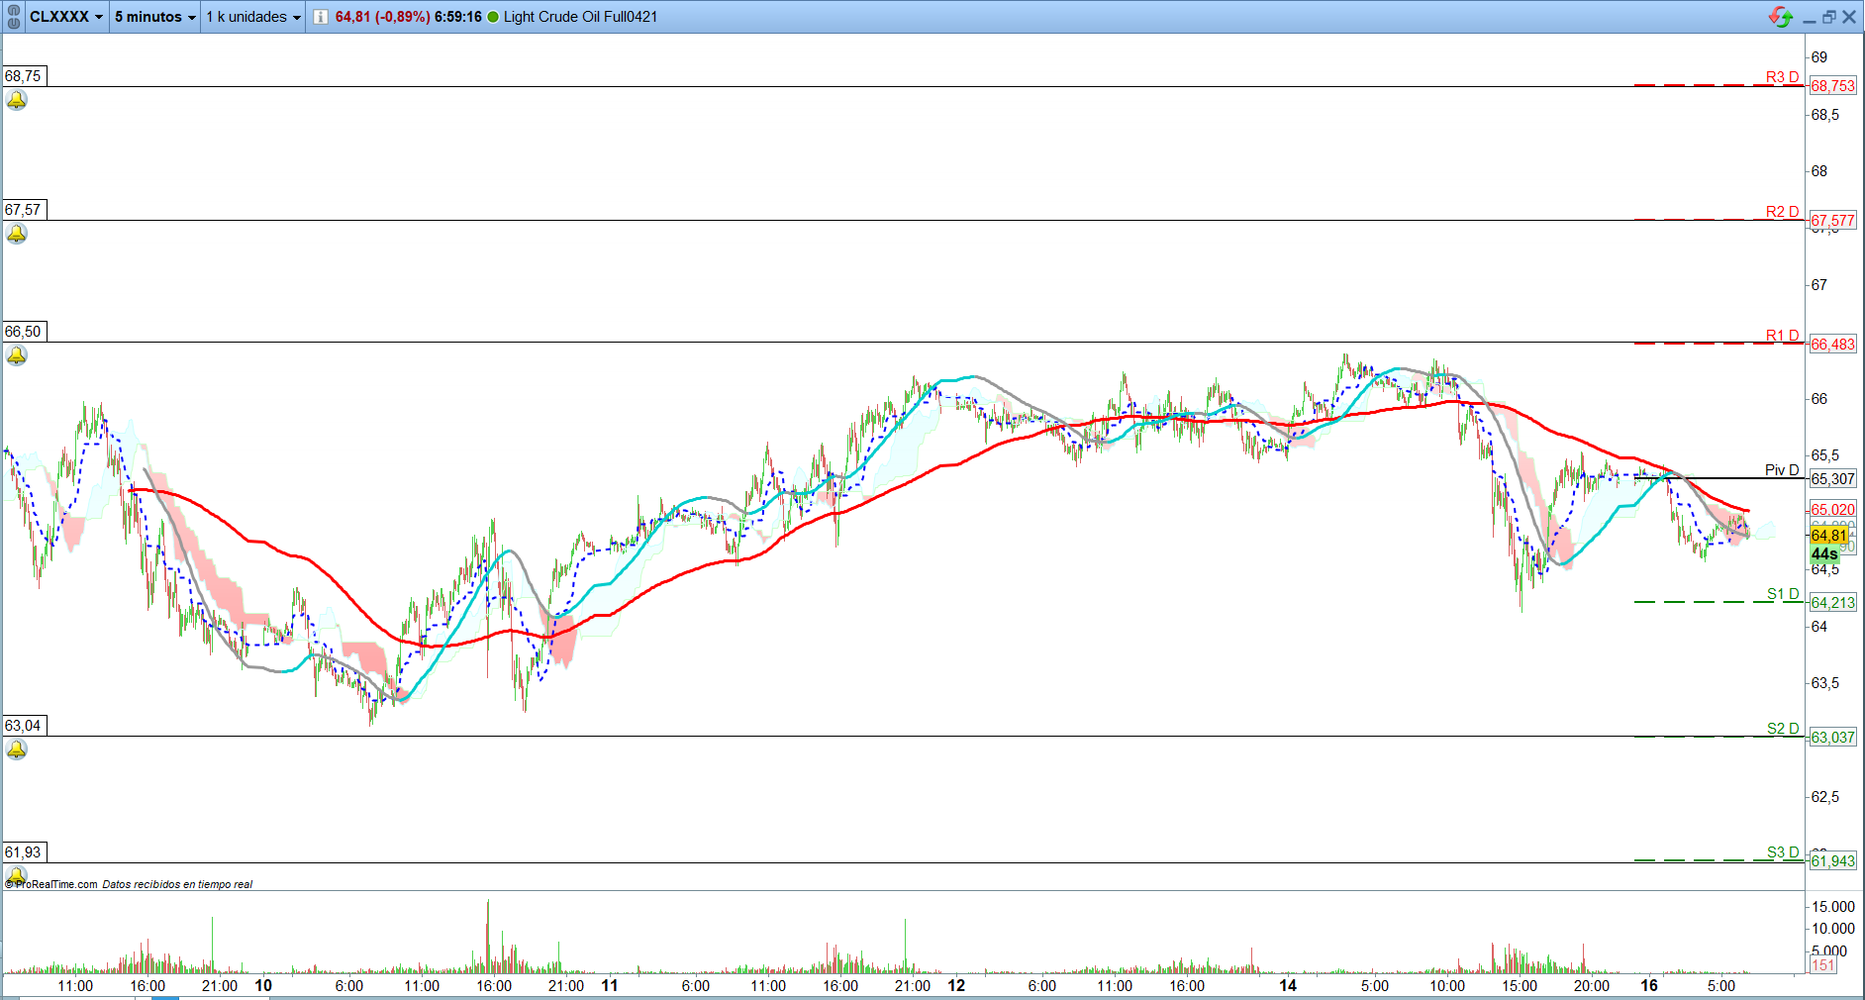This screenshot has width=1865, height=1000.
Task: Click the alarm bell at level 66,50
Action: [17, 356]
